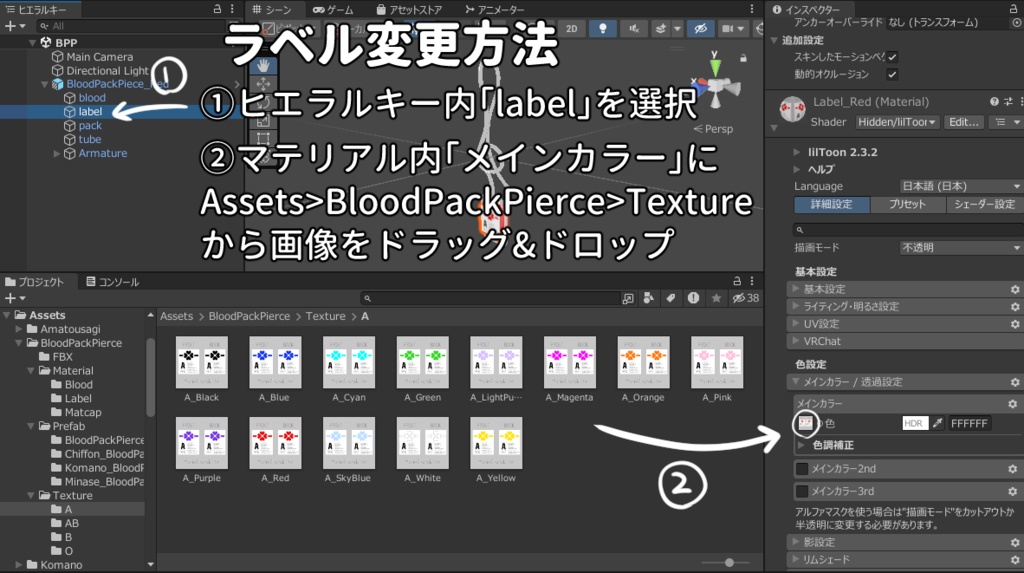This screenshot has height=573, width=1024.
Task: Expand Armature in the Hierarchy
Action: pos(57,154)
